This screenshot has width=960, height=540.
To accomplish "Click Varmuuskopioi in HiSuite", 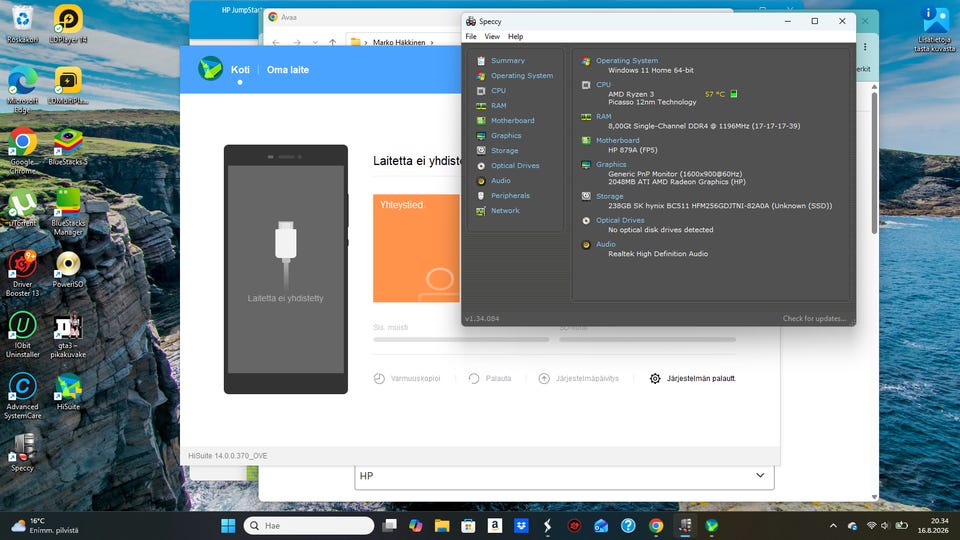I will (x=407, y=379).
